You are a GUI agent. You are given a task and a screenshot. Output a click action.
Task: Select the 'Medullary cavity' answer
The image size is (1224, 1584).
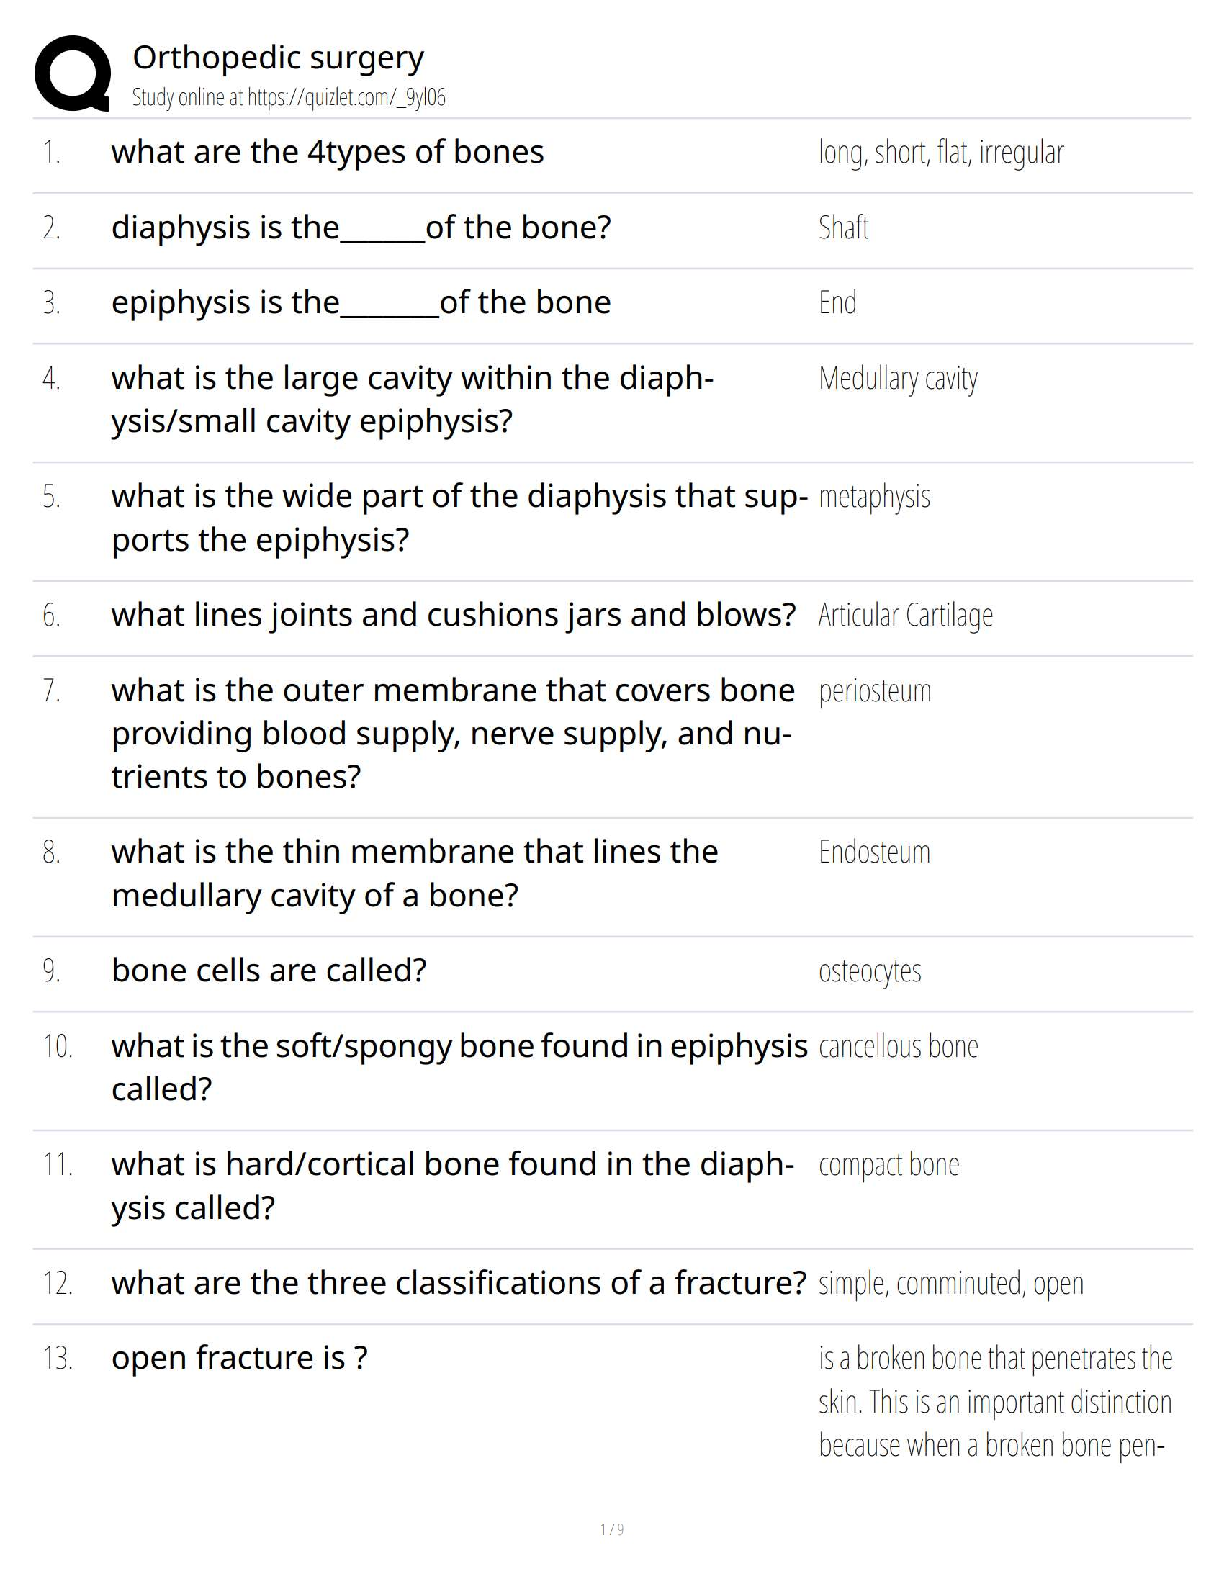click(x=897, y=379)
